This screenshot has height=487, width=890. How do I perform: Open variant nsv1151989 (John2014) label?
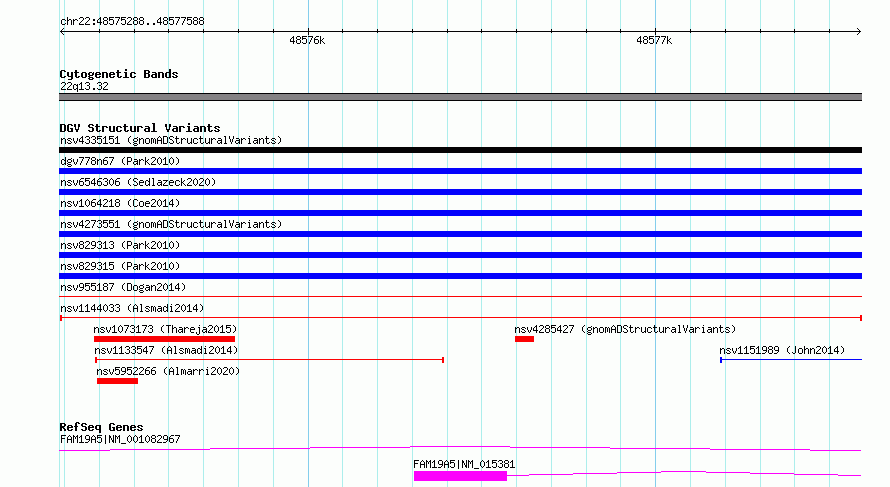(782, 350)
